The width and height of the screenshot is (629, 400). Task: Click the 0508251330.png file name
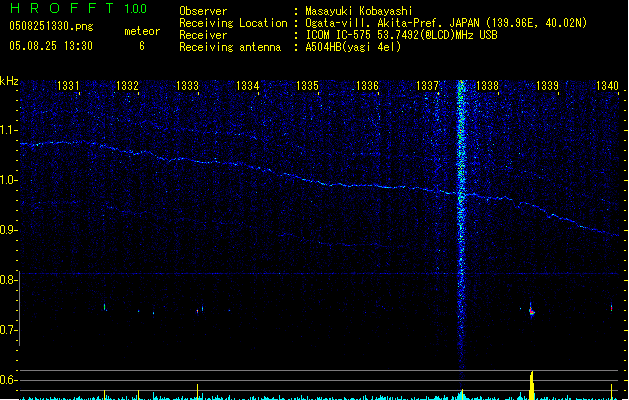pos(50,27)
